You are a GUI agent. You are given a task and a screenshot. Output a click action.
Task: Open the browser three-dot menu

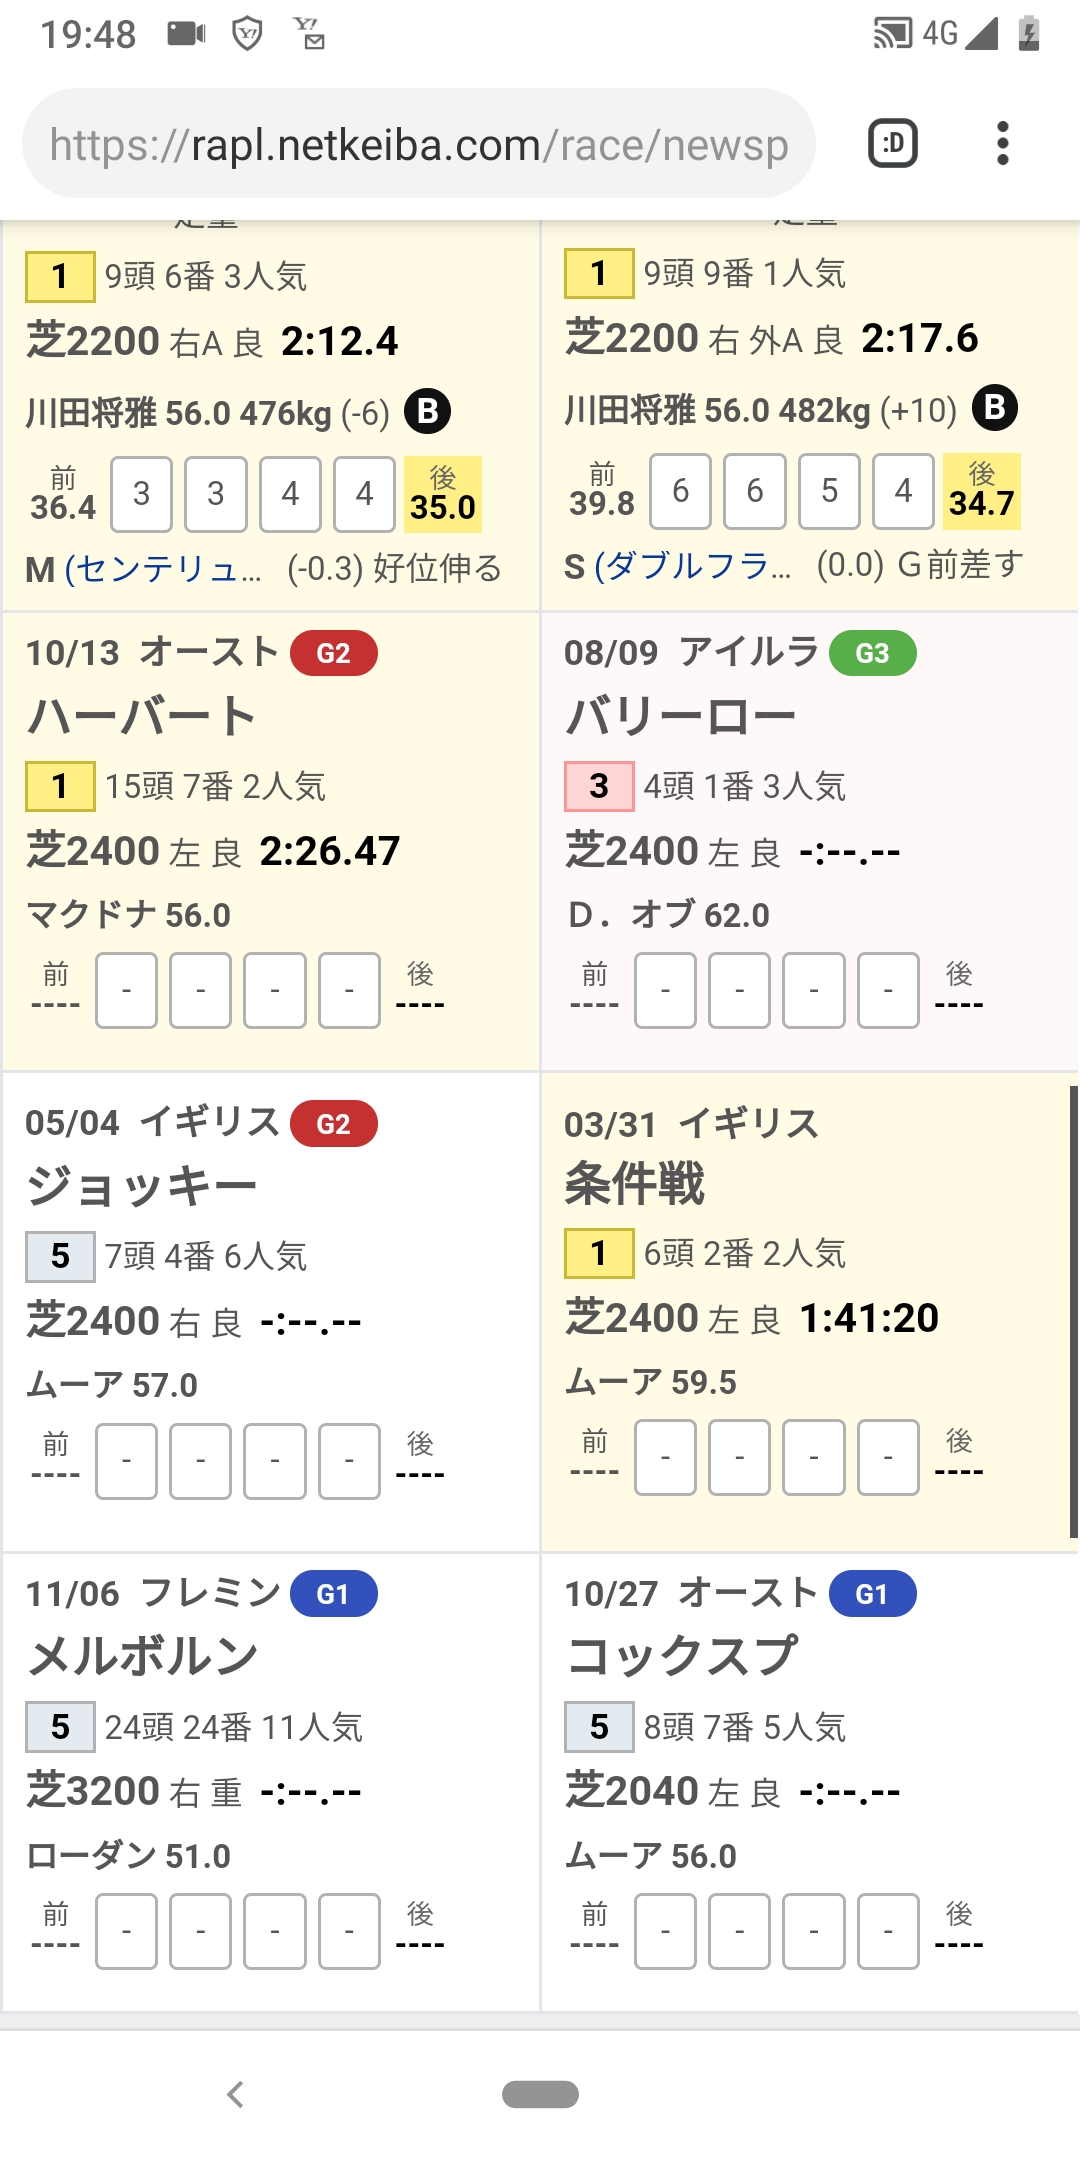pos(1002,143)
